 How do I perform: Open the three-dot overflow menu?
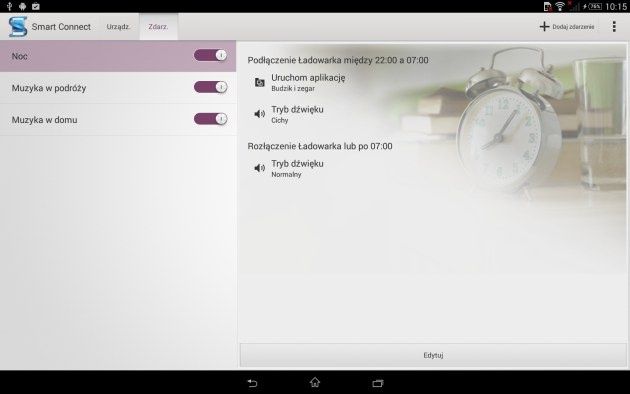coord(614,27)
